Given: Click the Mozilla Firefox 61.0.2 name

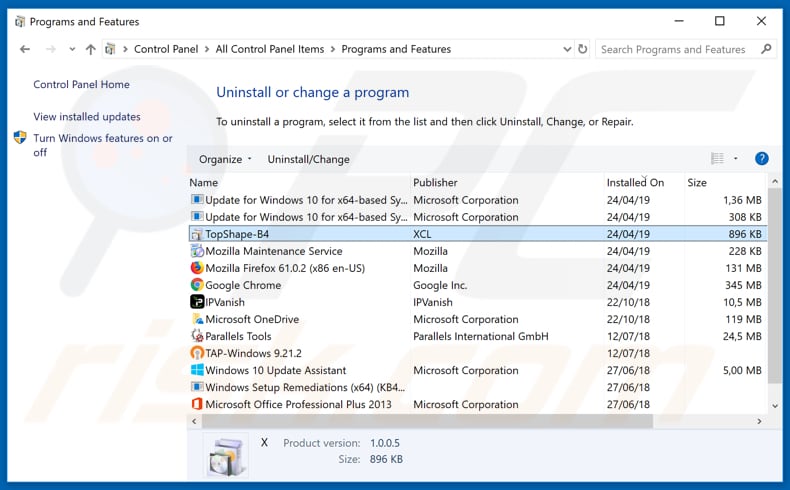Looking at the screenshot, I should click(x=285, y=268).
